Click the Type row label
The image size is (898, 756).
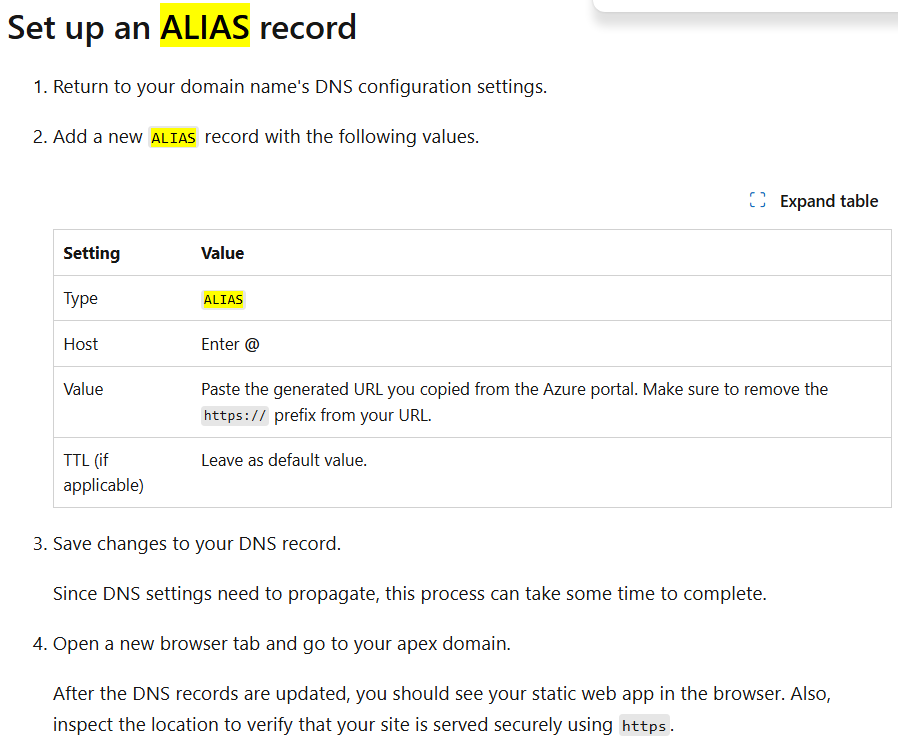click(80, 299)
